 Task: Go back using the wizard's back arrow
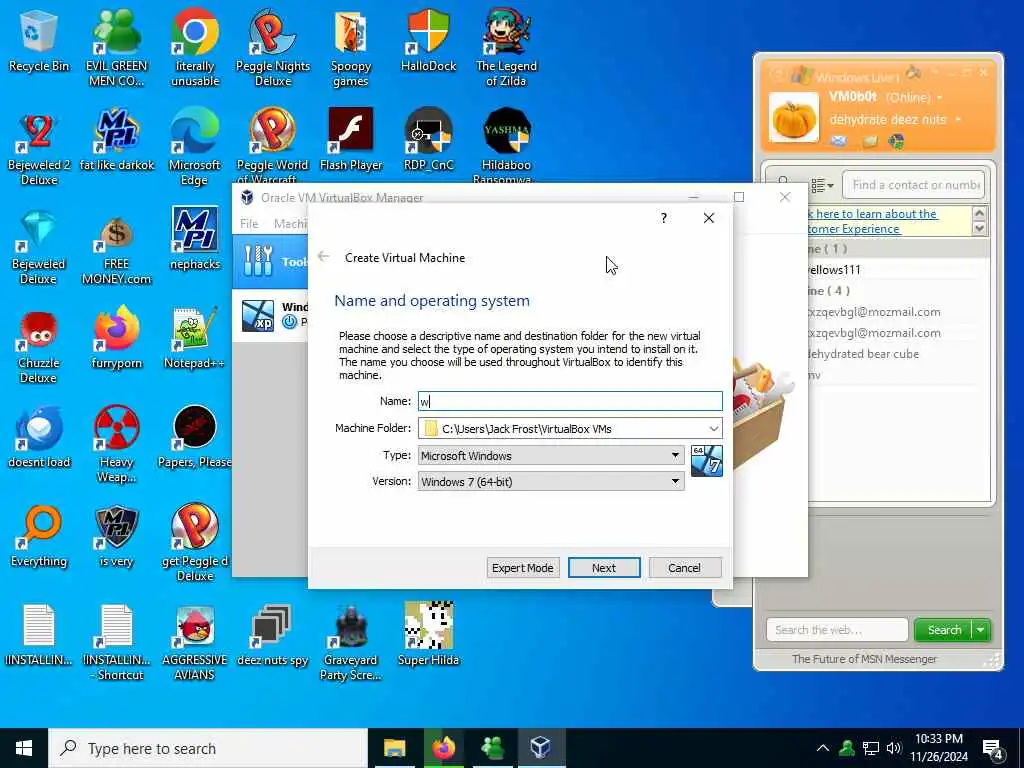point(323,257)
